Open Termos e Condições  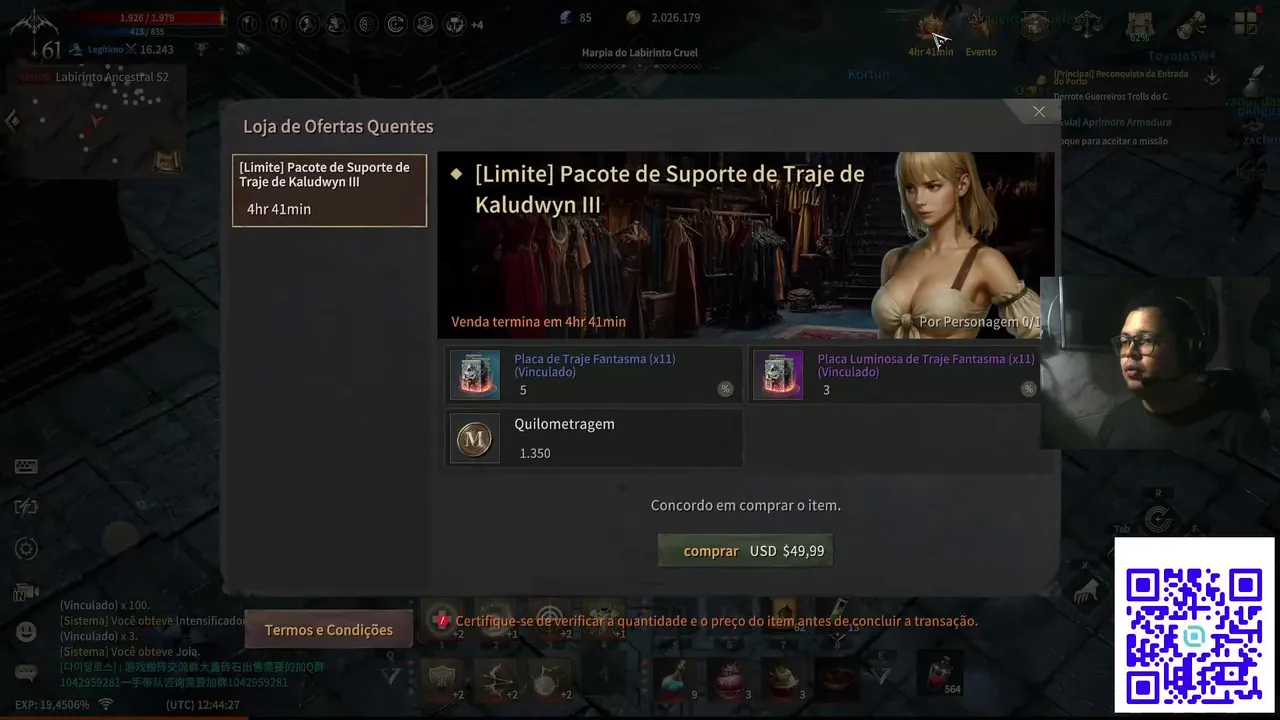(x=328, y=630)
